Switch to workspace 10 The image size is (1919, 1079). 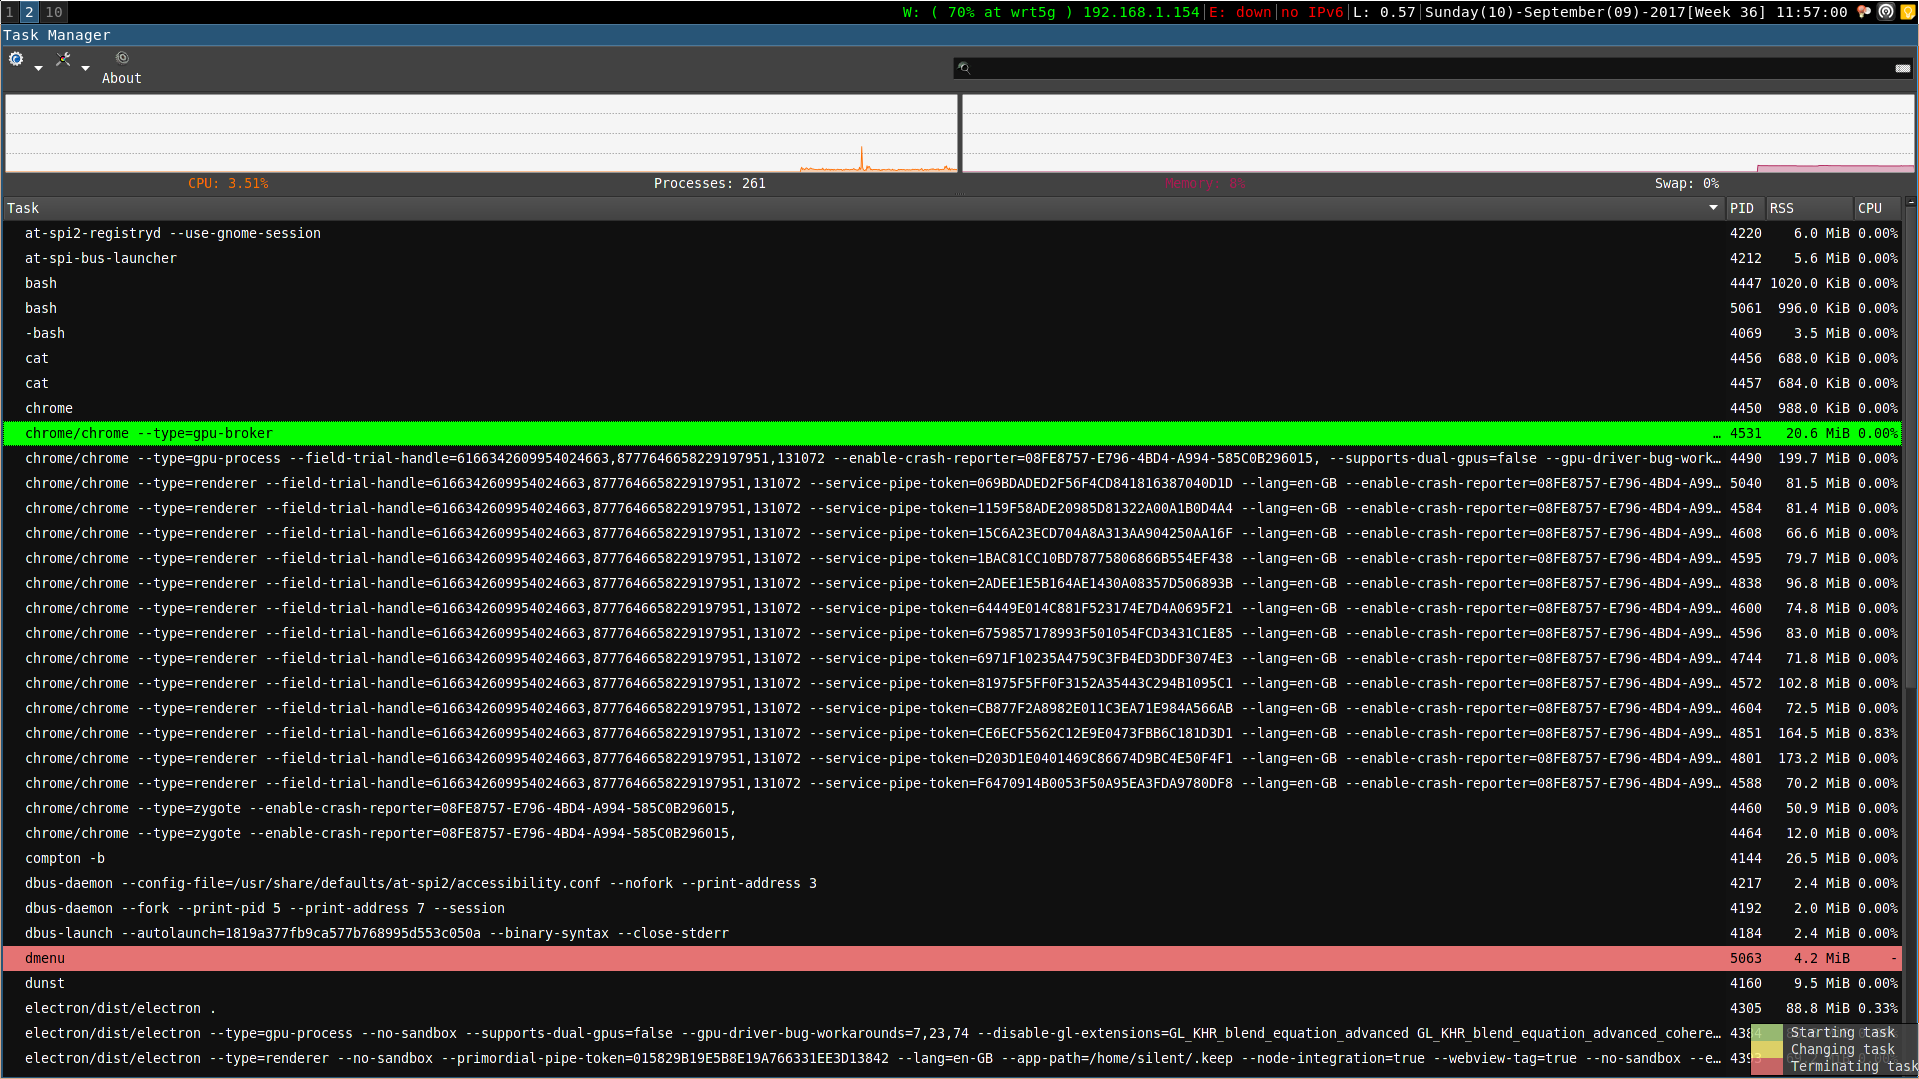(54, 12)
